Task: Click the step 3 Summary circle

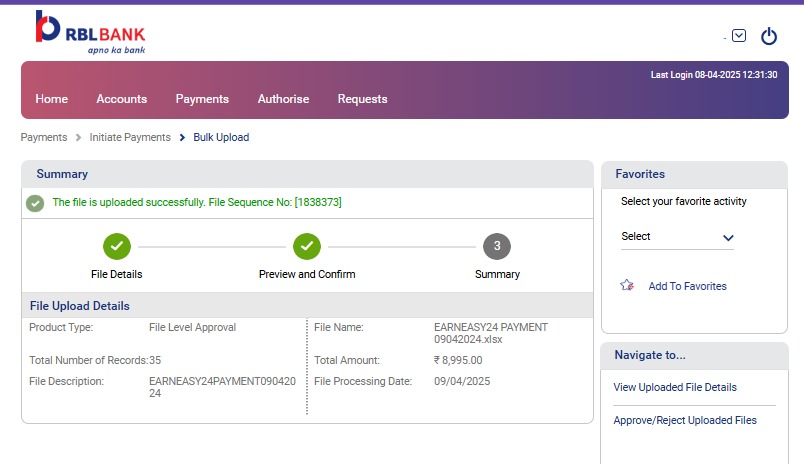Action: (497, 246)
